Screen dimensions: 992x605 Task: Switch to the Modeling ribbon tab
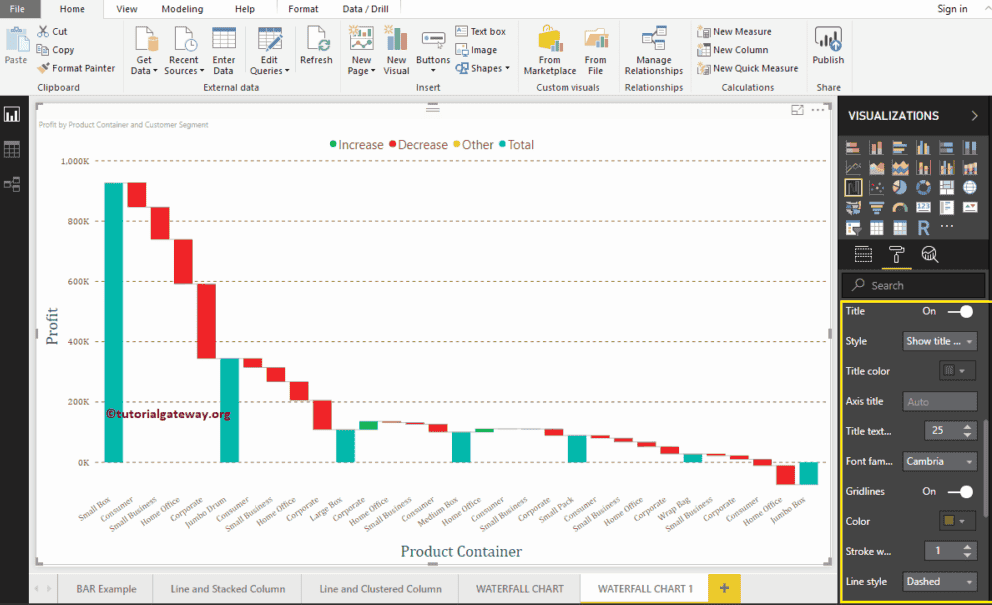tap(182, 8)
